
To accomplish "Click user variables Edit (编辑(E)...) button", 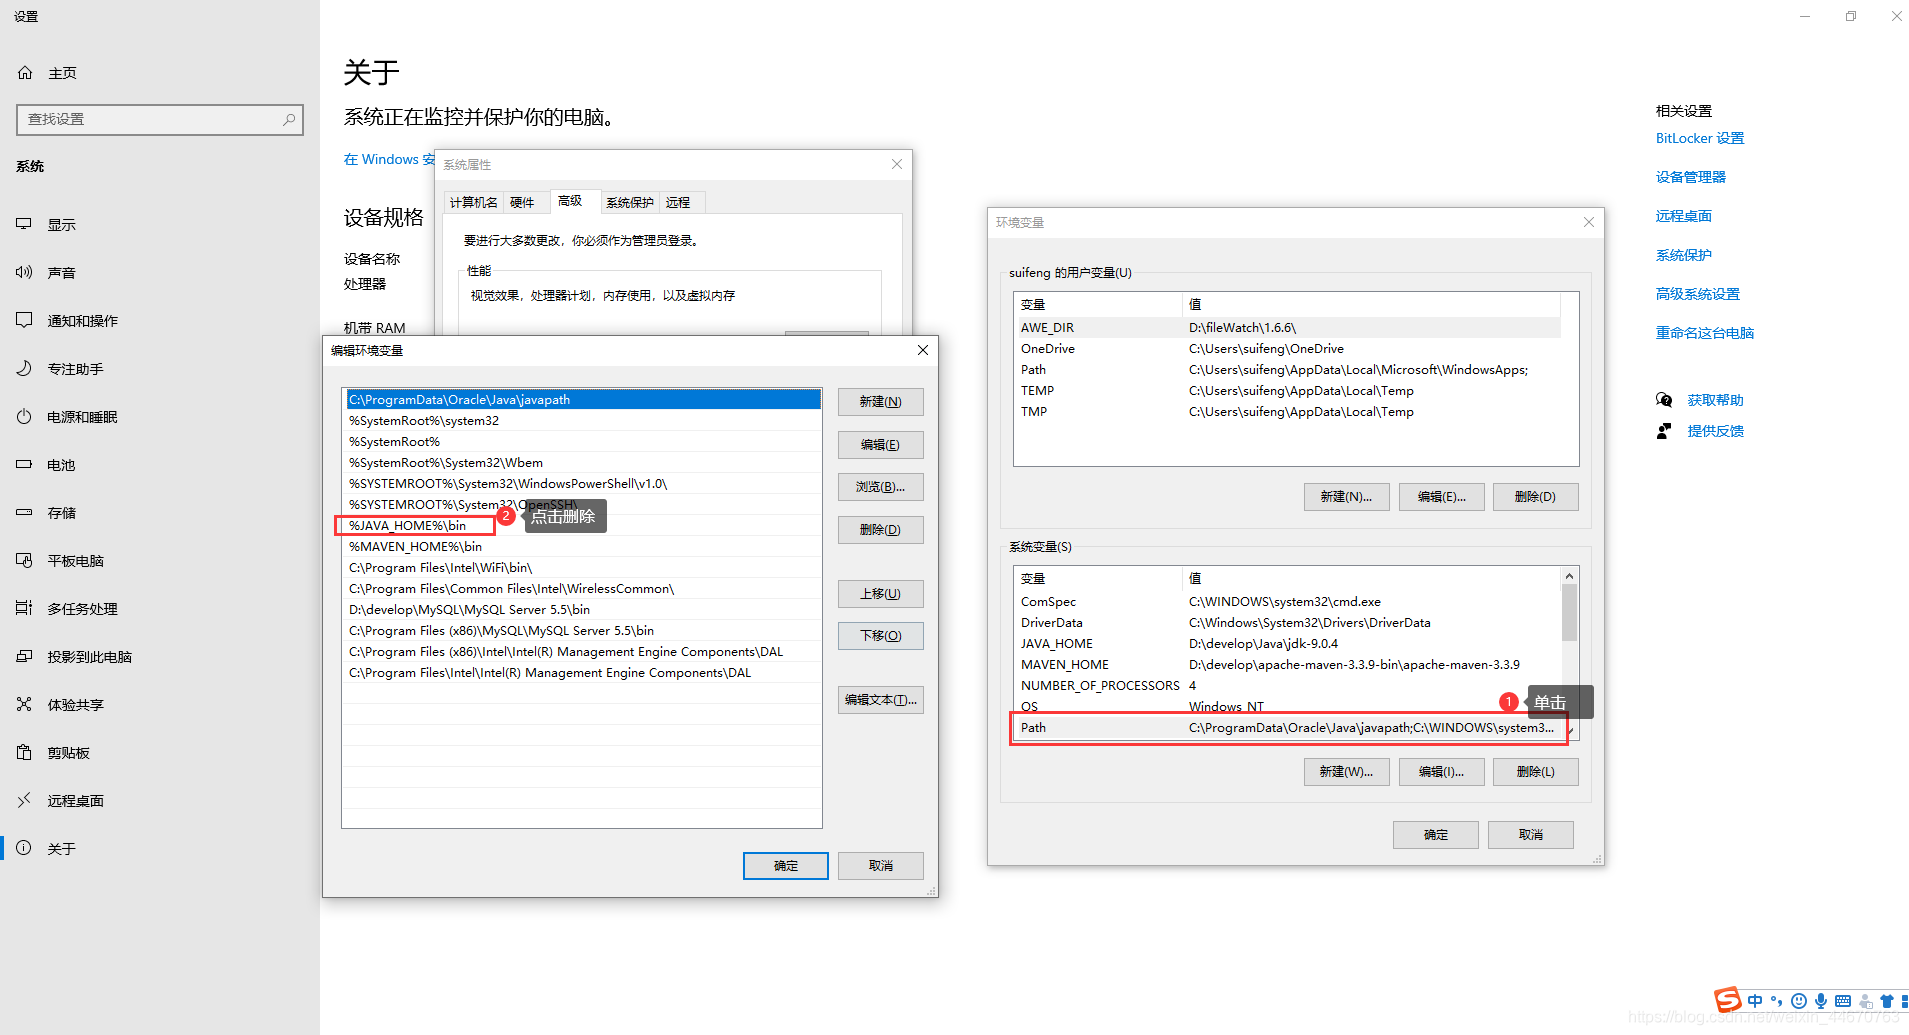I will pos(1441,497).
